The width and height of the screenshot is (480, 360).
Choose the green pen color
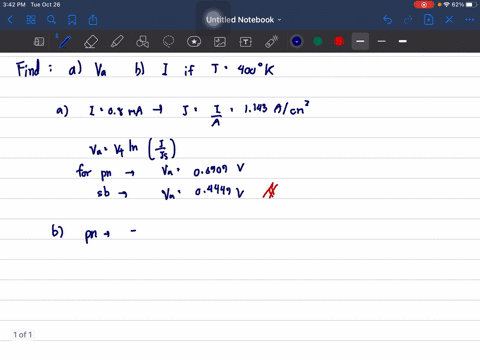point(318,41)
